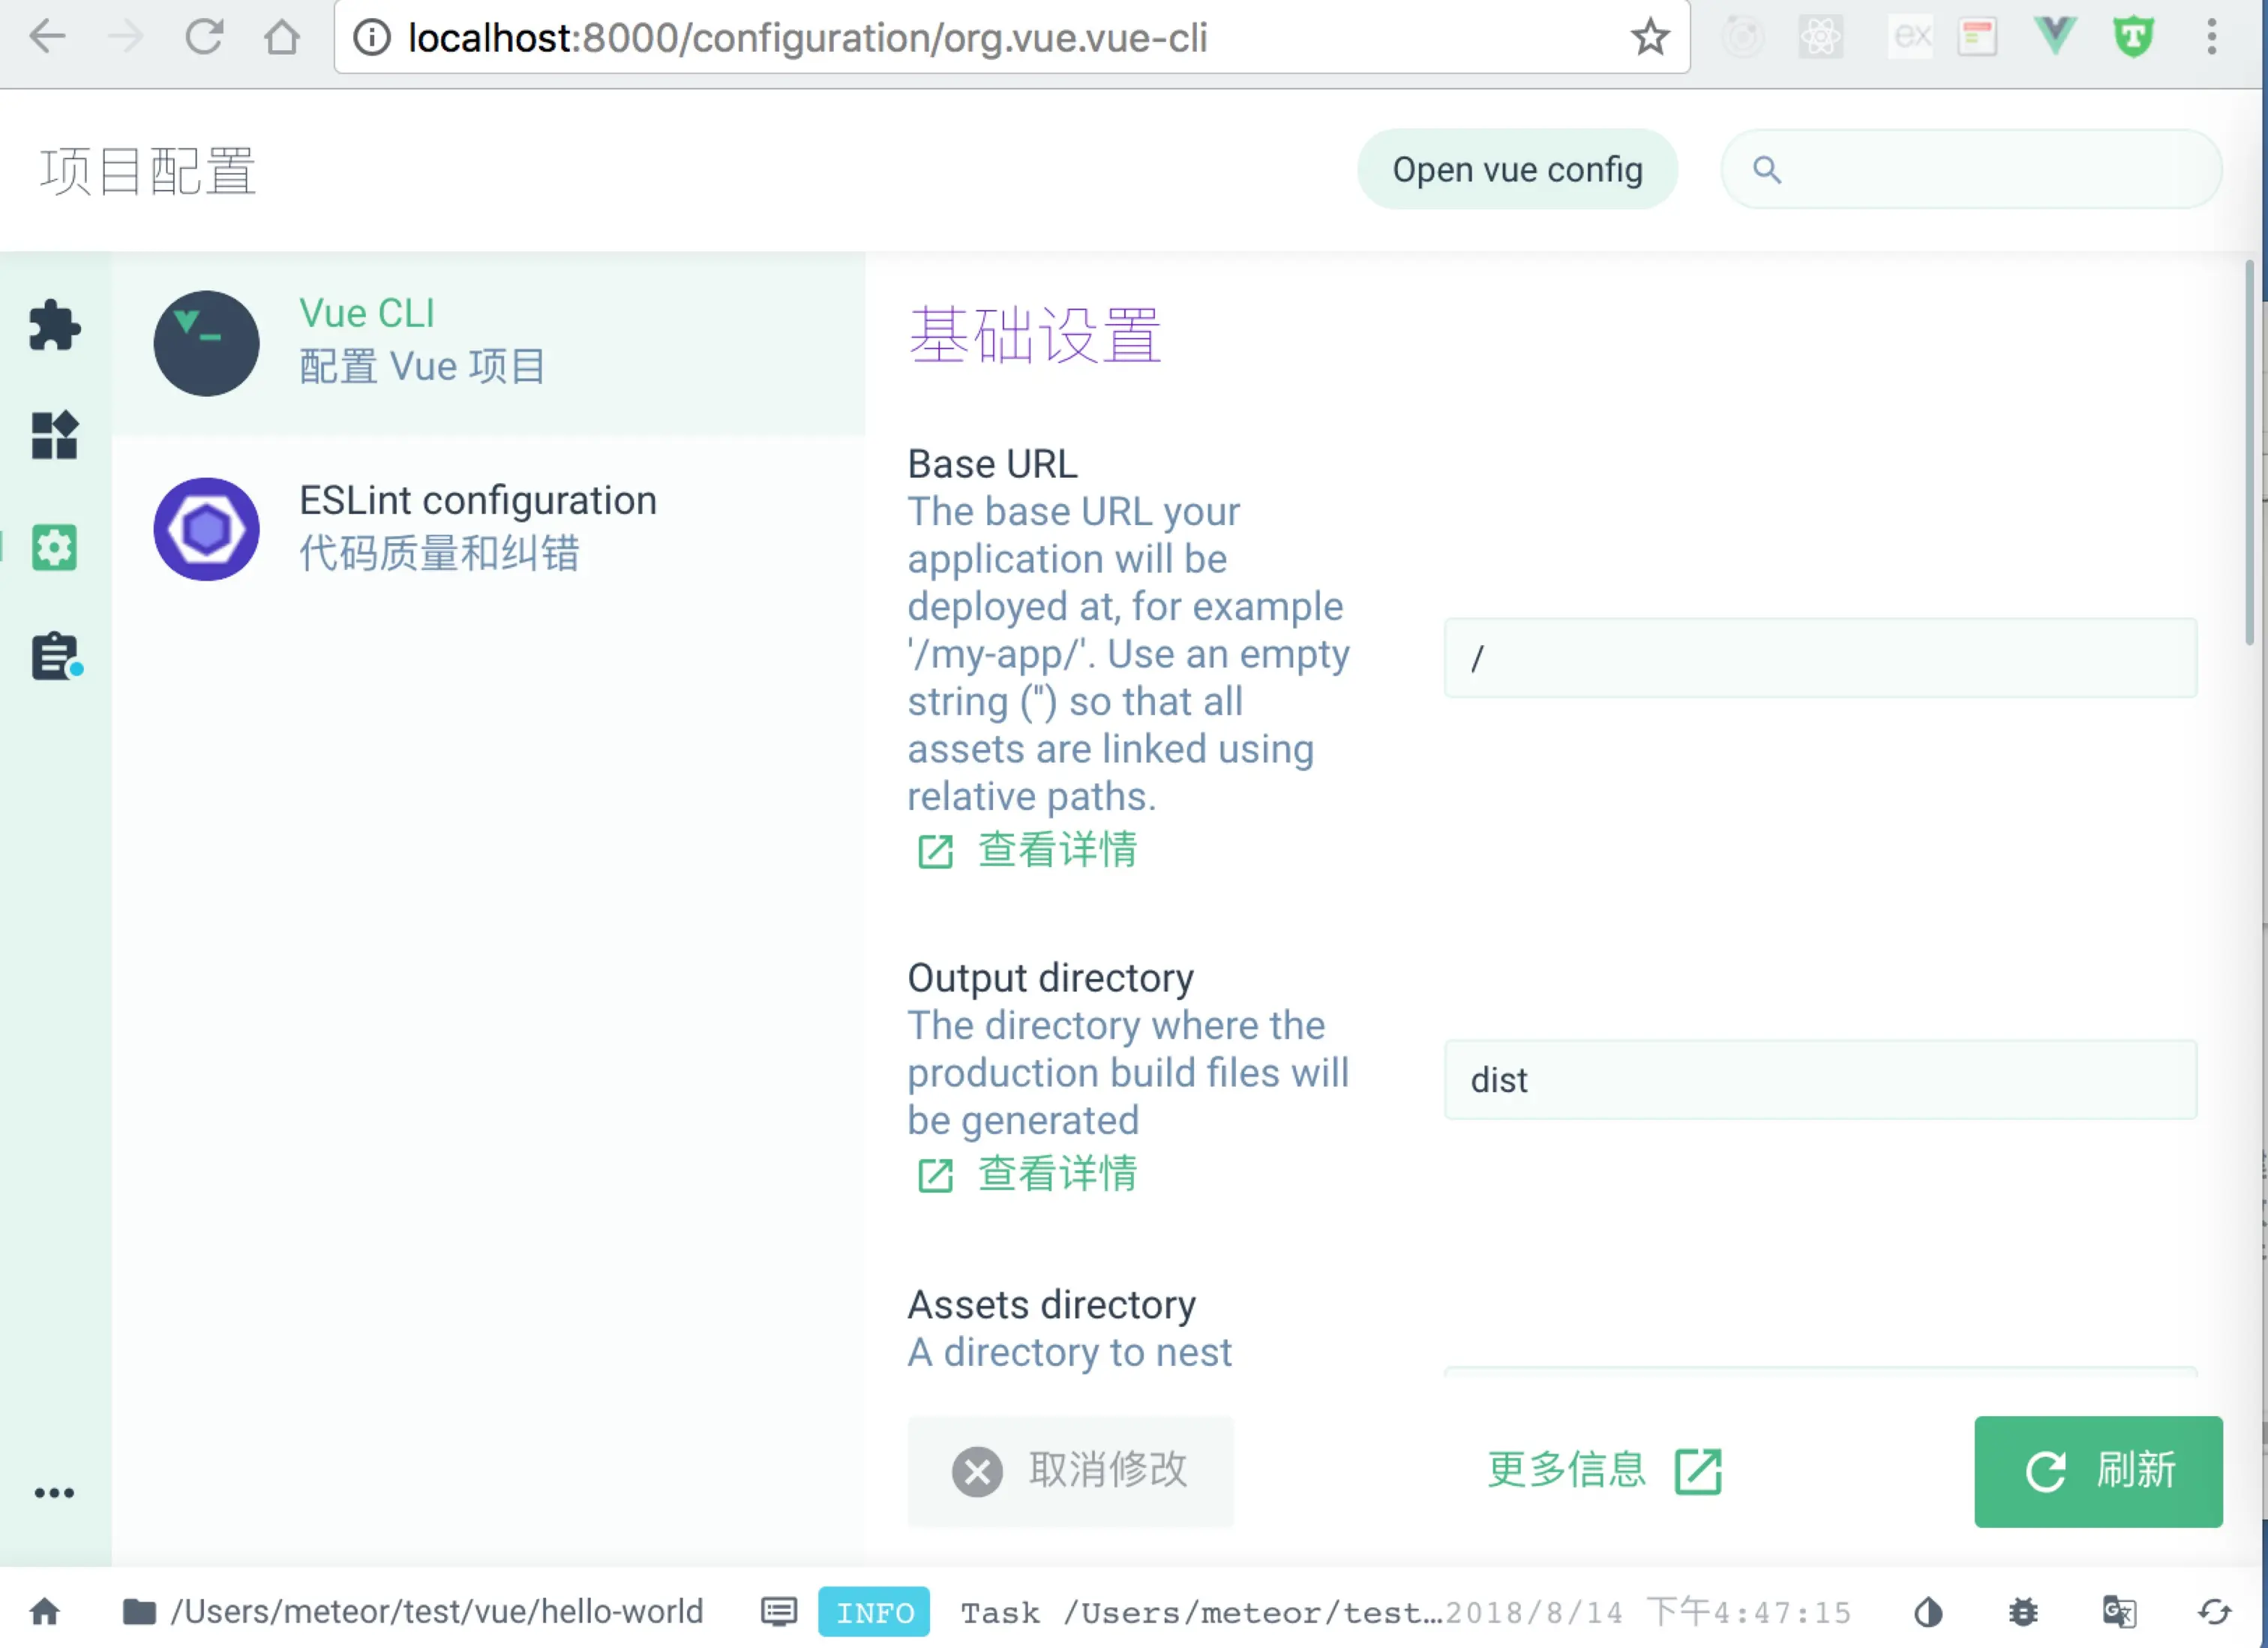2268x1648 pixels.
Task: Click the Base URL input field
Action: 1819,658
